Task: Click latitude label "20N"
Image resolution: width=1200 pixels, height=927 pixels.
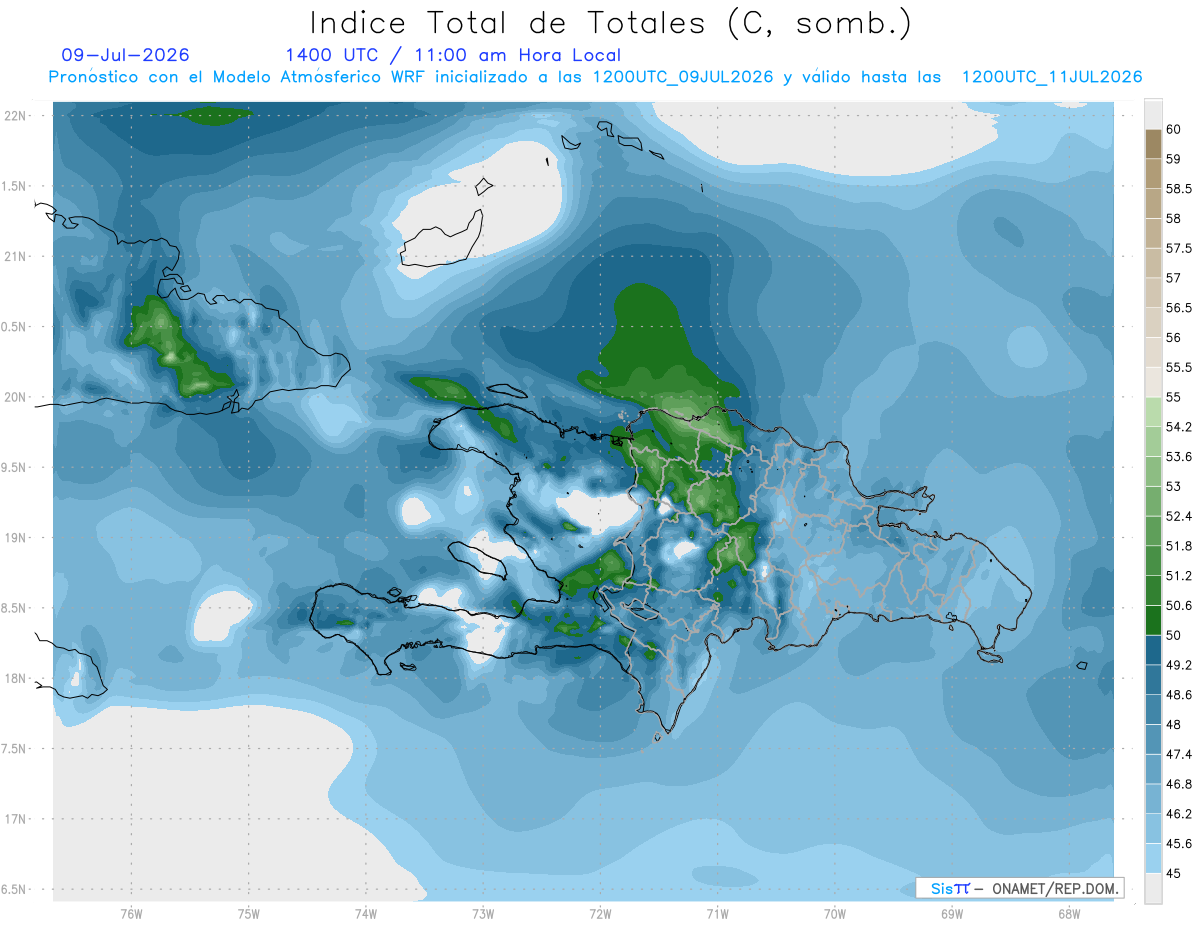Action: point(16,397)
